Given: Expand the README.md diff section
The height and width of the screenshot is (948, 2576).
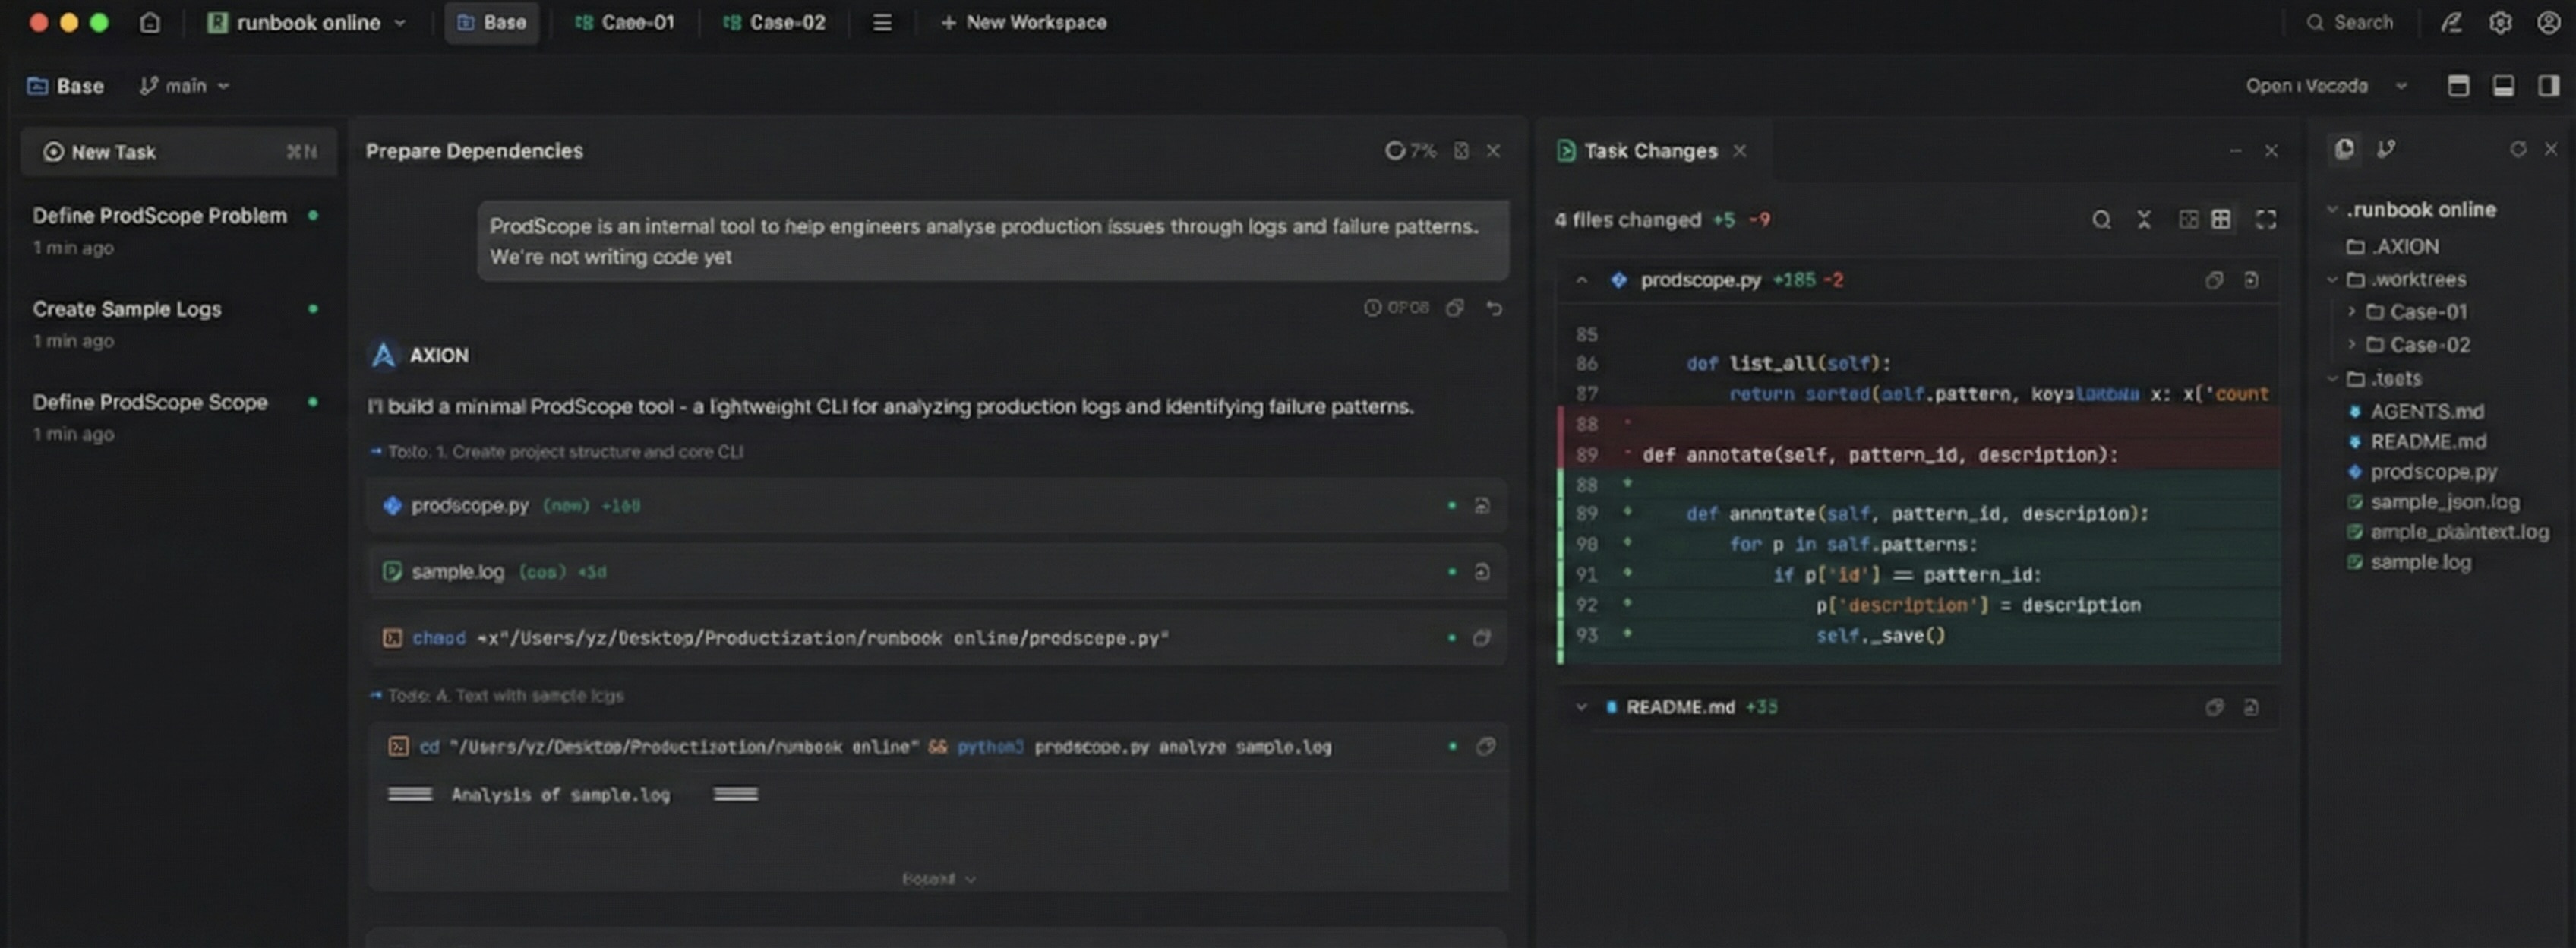Looking at the screenshot, I should [x=1581, y=707].
